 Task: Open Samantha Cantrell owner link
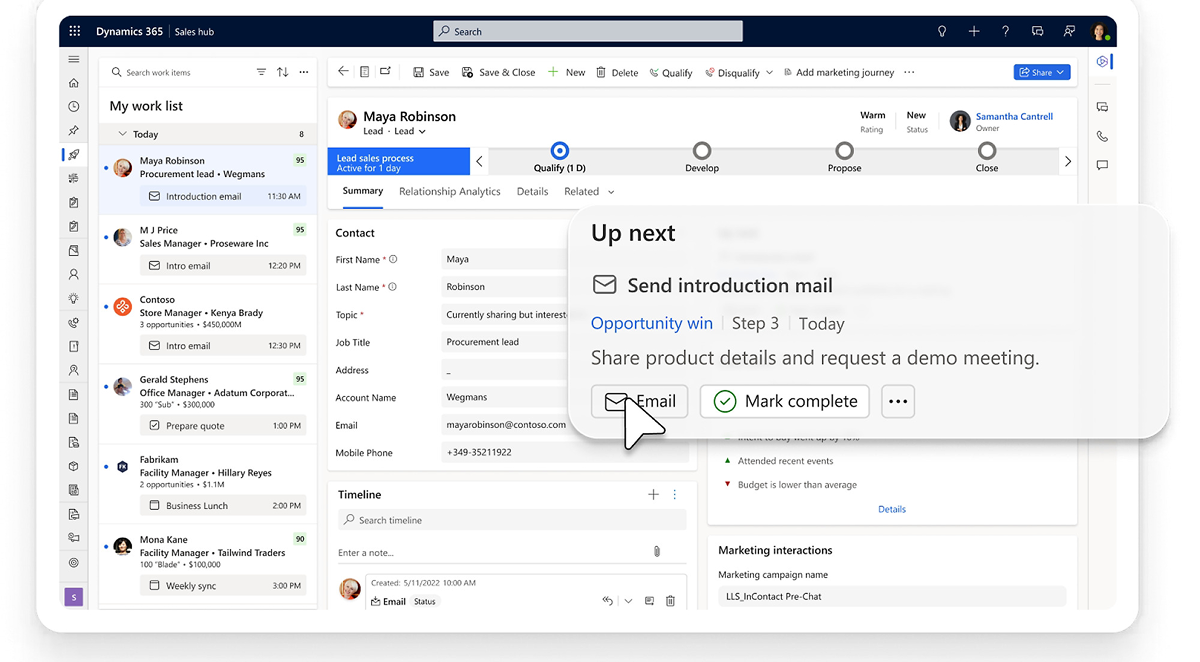[1014, 116]
